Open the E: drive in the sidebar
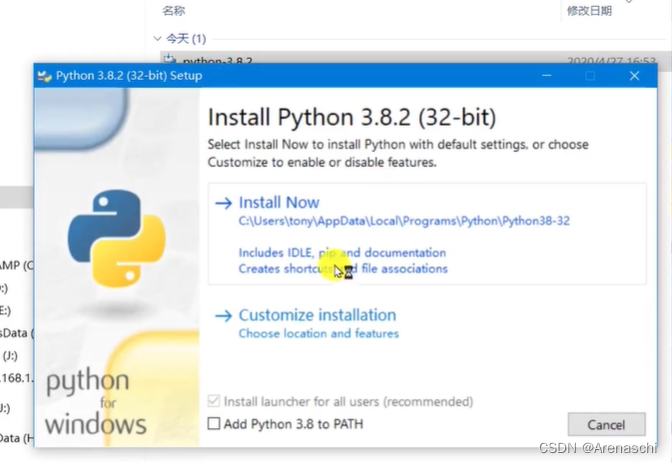Viewport: 672px width, 463px height. point(5,310)
